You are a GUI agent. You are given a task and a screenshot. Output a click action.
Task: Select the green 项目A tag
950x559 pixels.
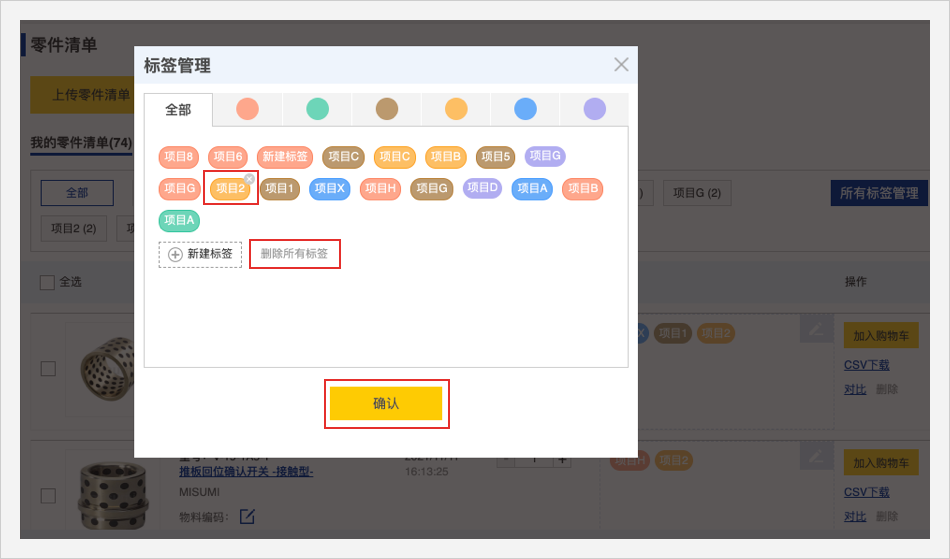(x=179, y=220)
